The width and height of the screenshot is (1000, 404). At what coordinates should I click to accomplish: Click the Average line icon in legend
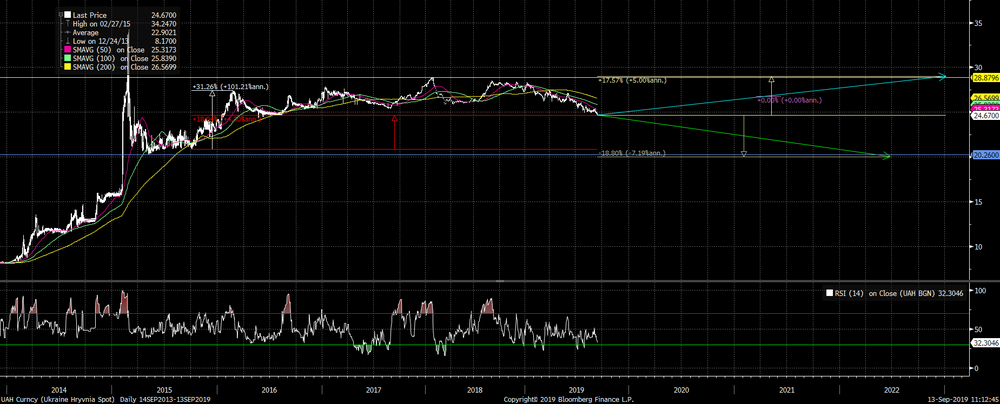[x=67, y=34]
